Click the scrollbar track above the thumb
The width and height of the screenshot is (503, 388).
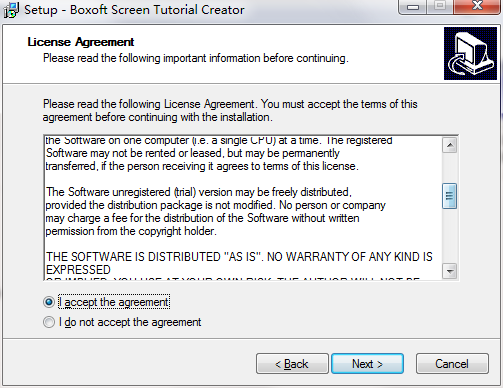tap(450, 168)
